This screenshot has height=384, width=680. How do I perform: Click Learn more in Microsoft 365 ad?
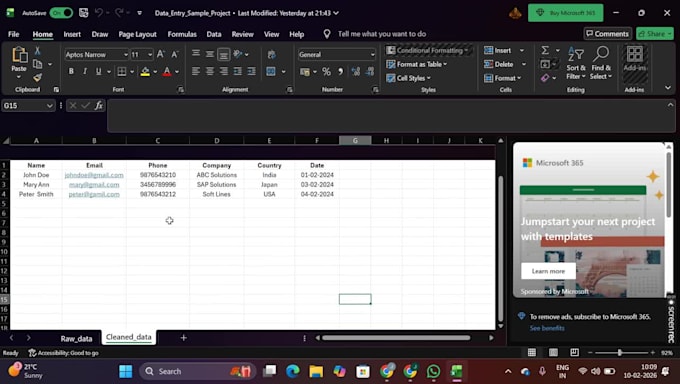coord(548,271)
